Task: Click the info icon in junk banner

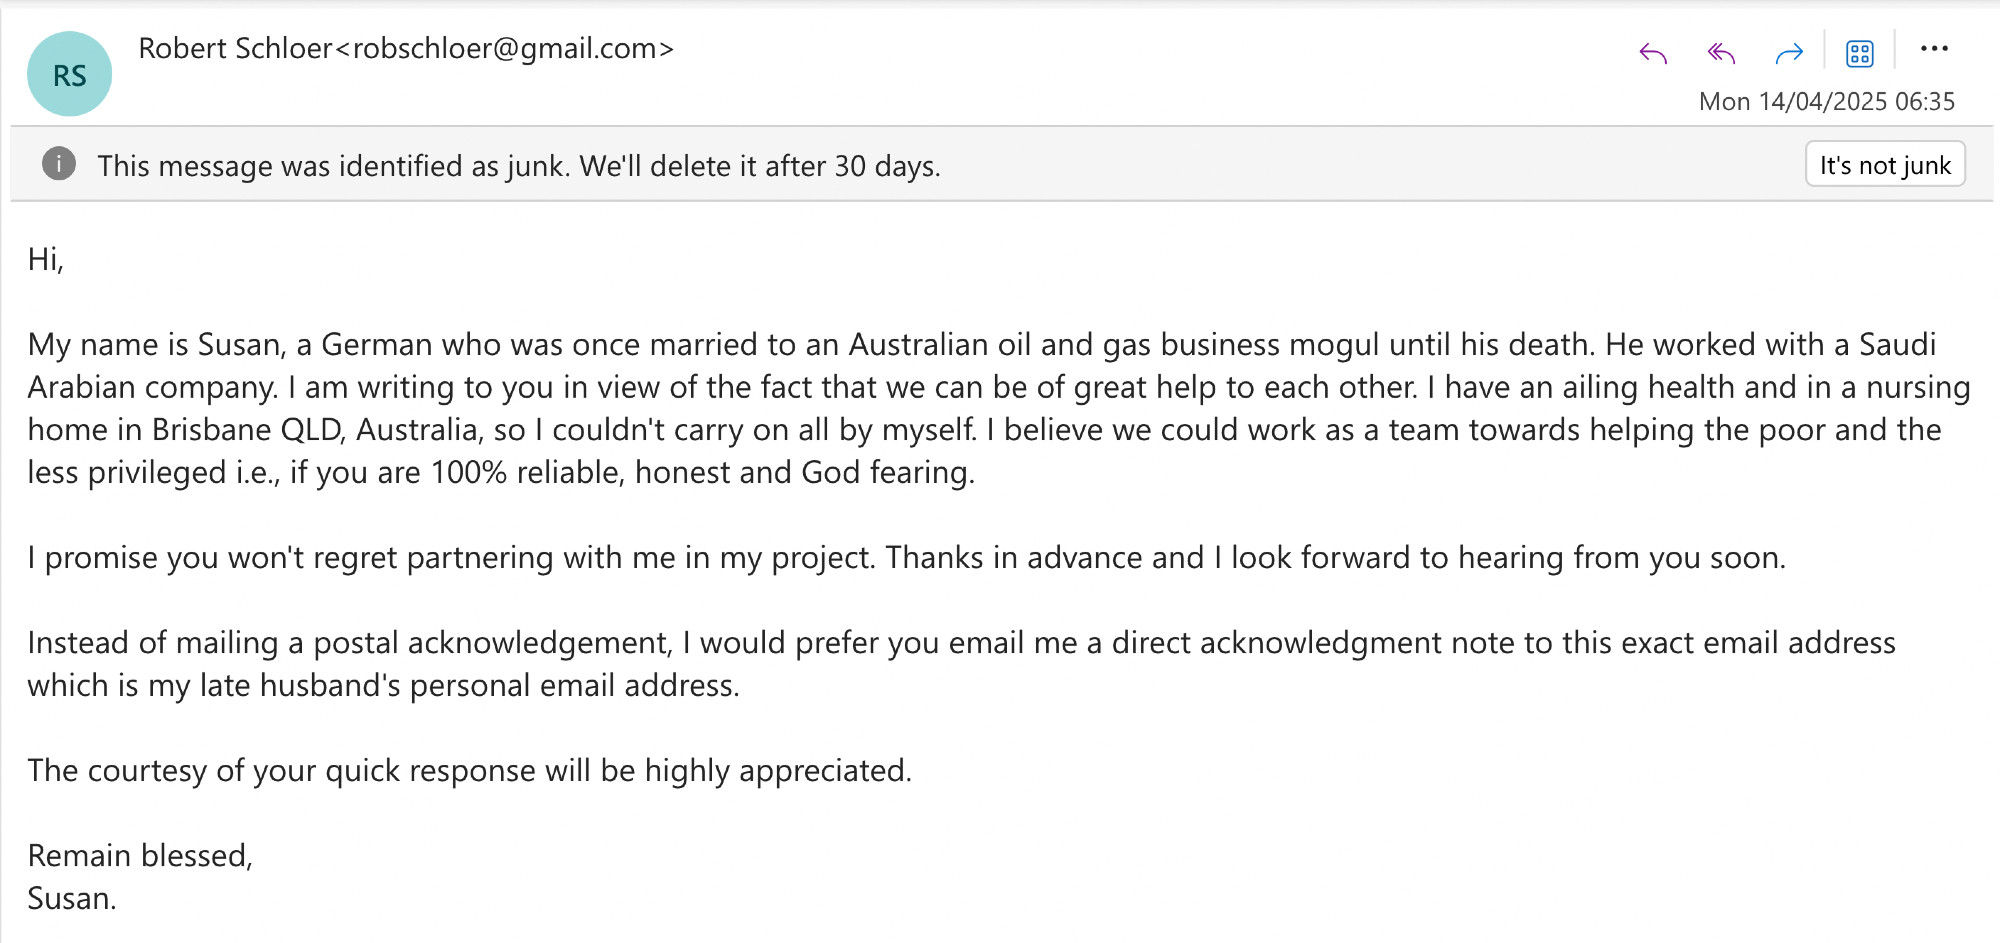Action: click(59, 164)
